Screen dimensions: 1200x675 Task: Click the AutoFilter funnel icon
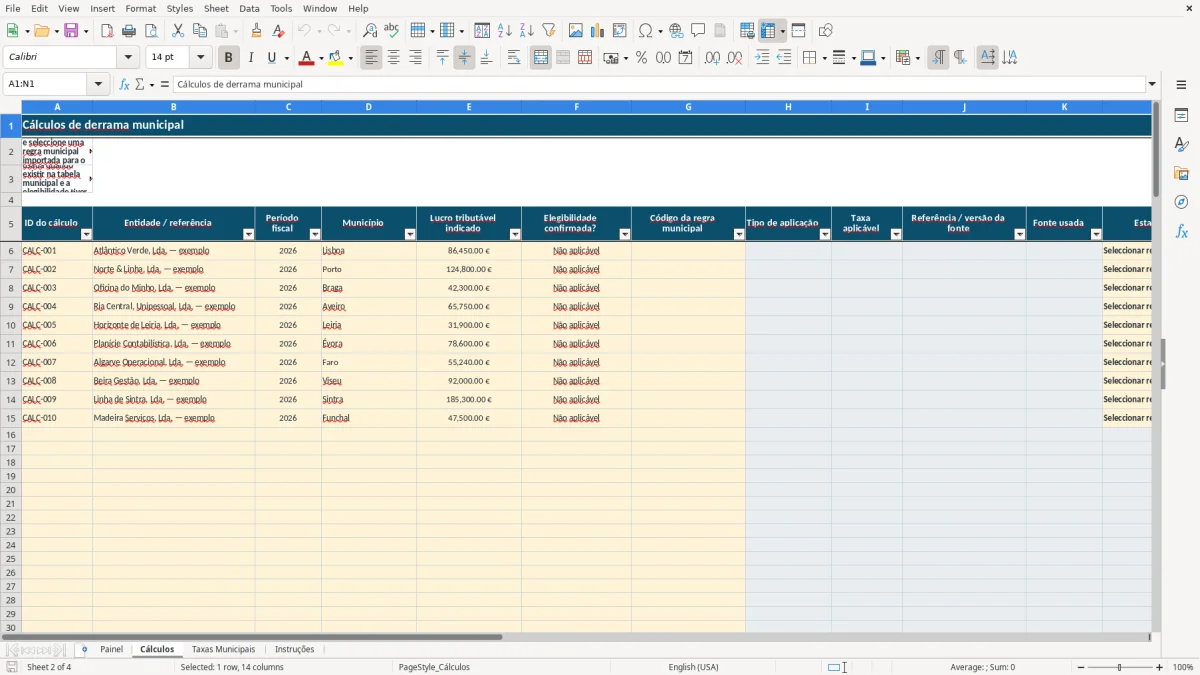tap(549, 31)
